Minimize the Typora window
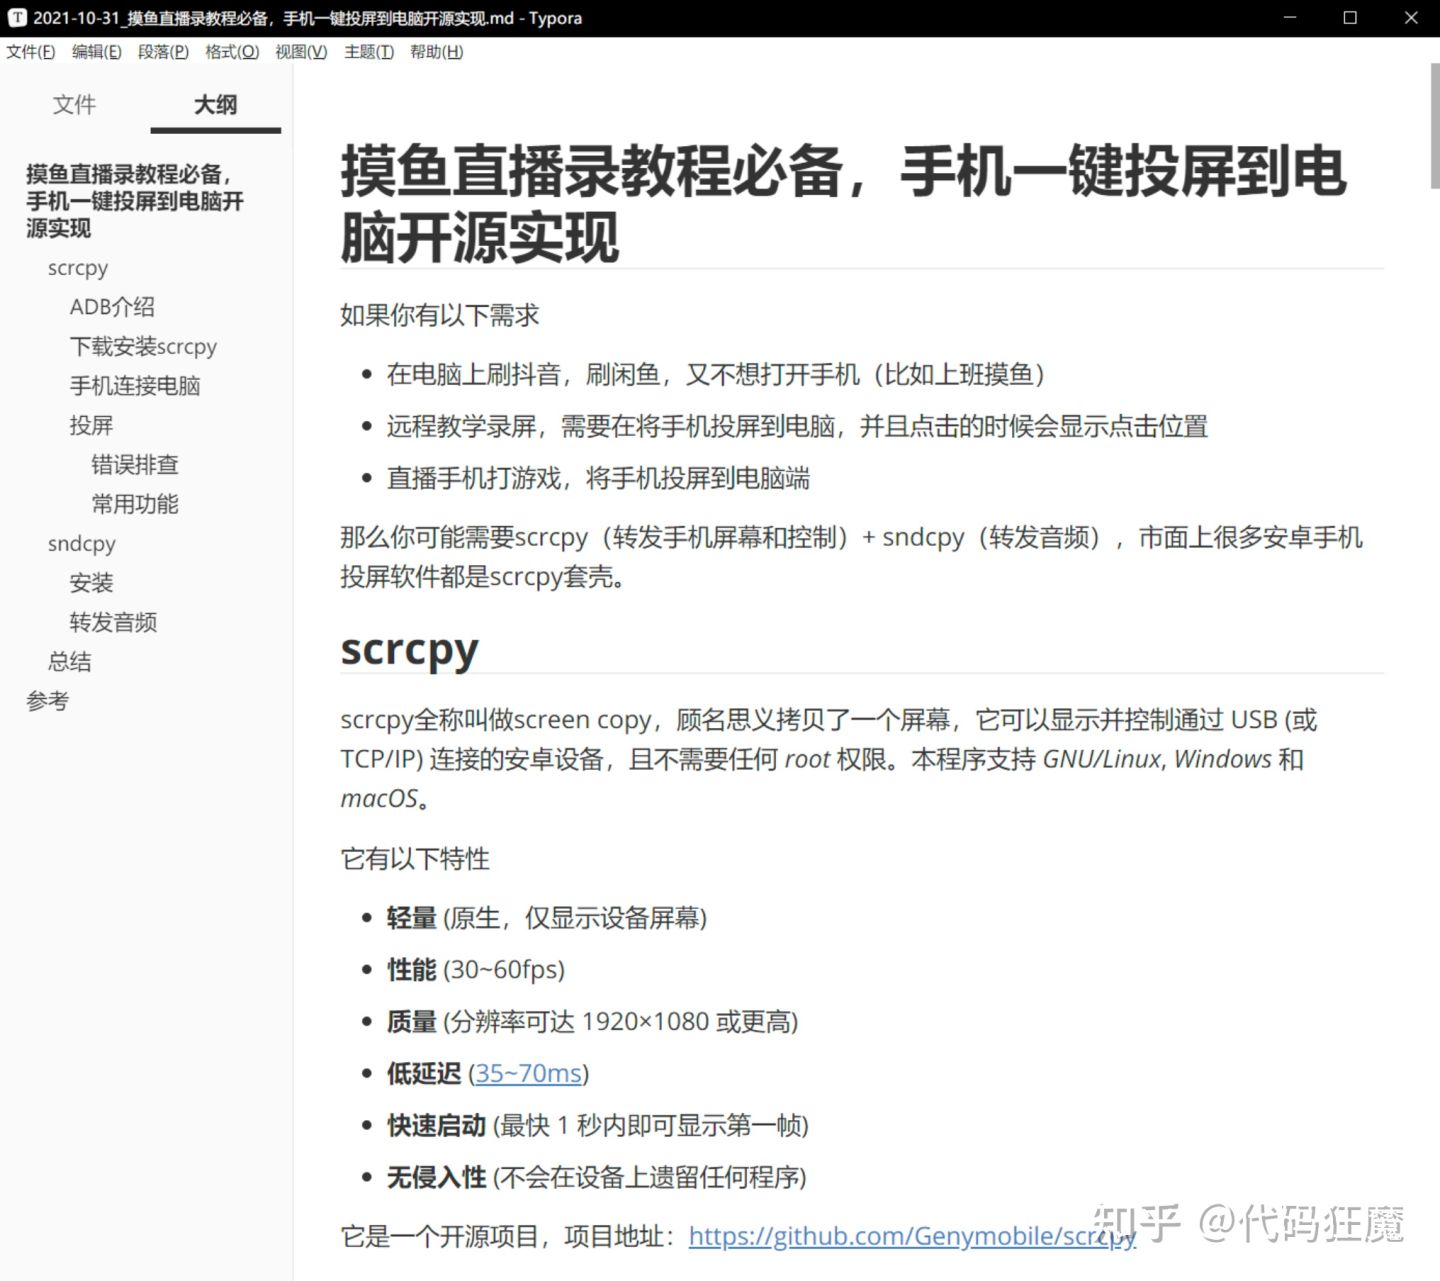 (x=1290, y=18)
